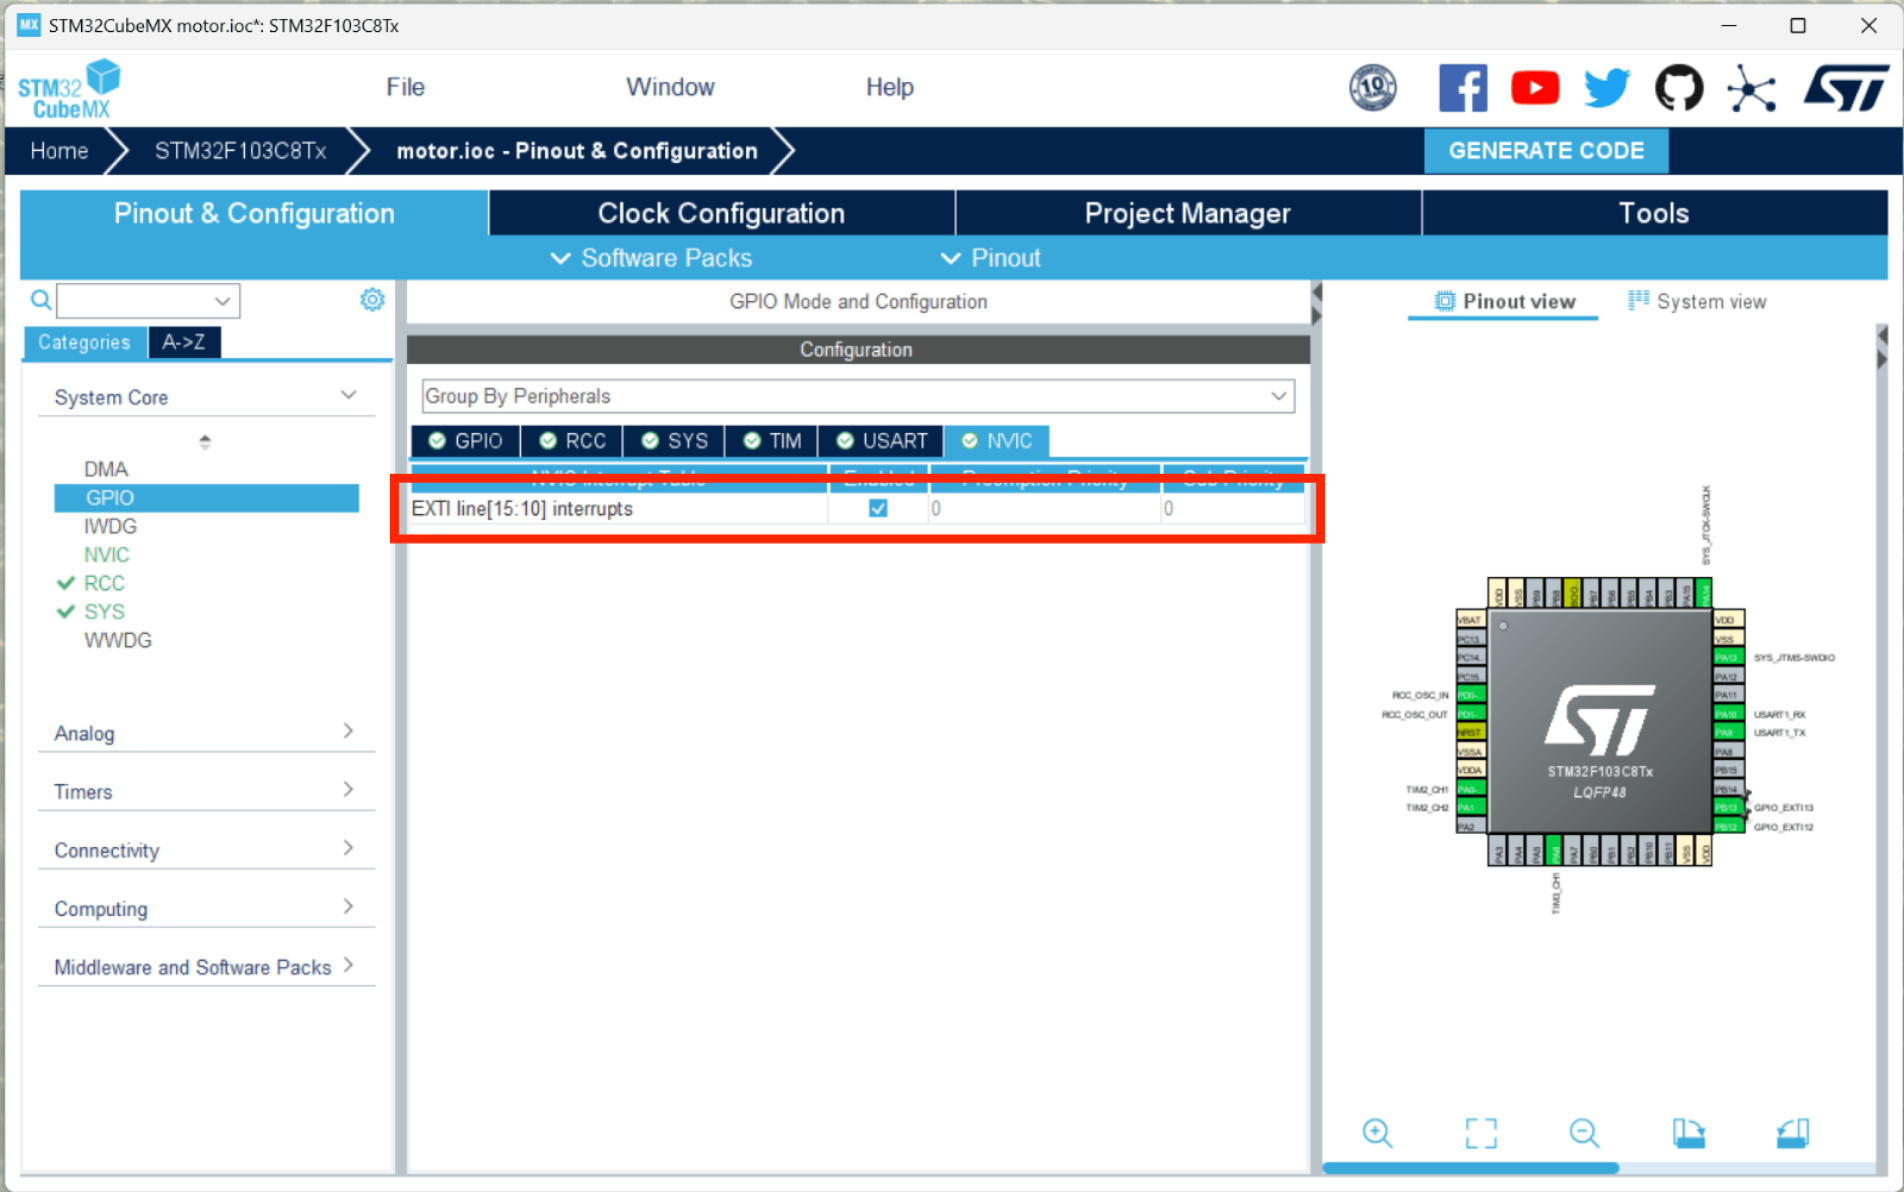Select NVIC in System Core list

(x=106, y=555)
